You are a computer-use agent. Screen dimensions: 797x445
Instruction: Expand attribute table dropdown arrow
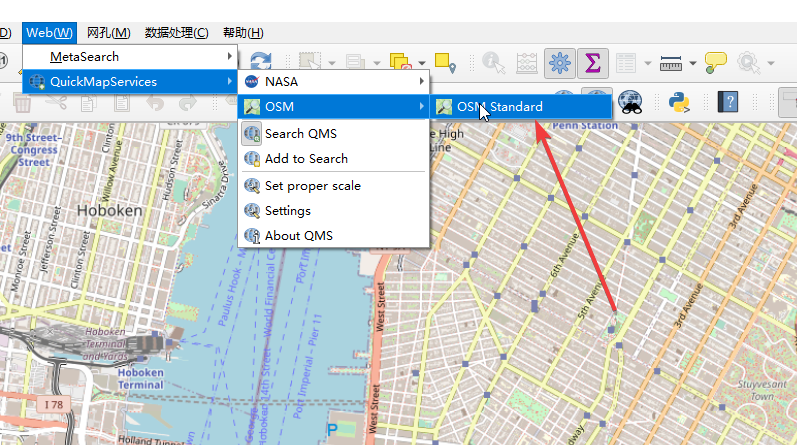point(648,64)
